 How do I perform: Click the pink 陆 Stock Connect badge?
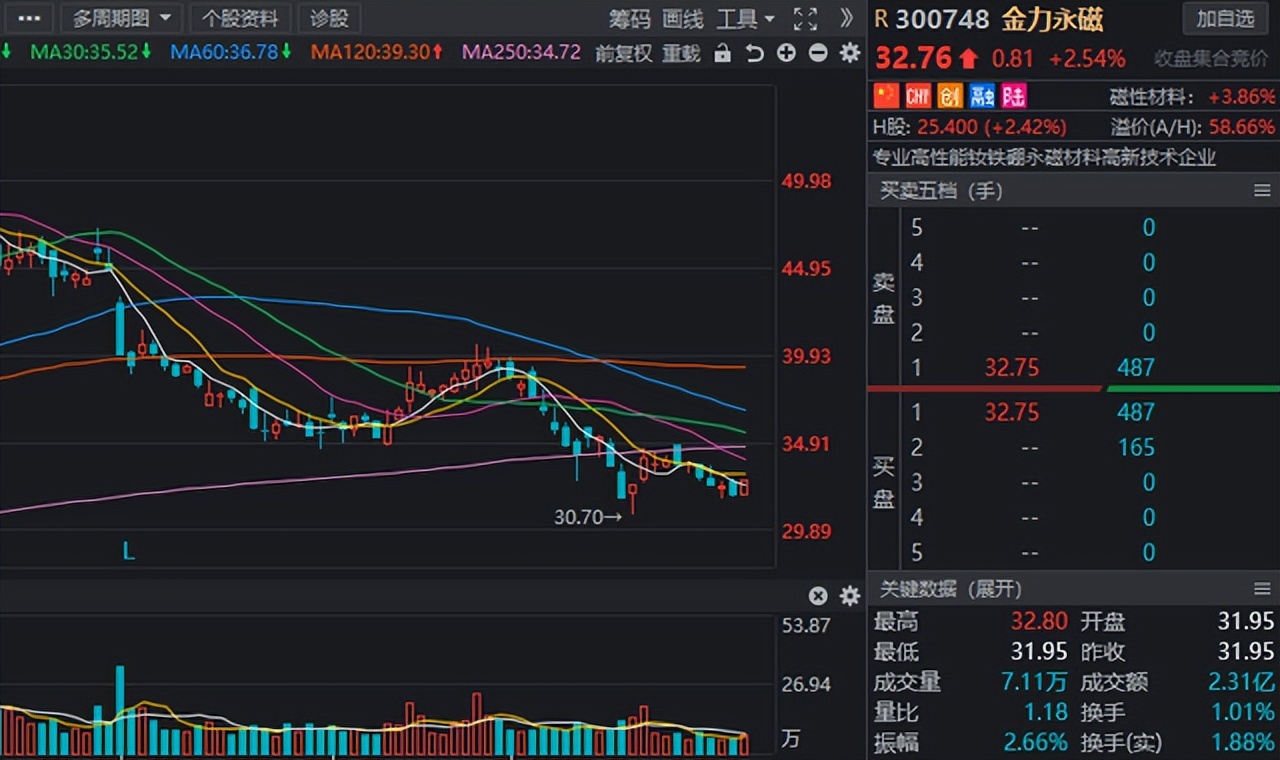(x=1014, y=96)
